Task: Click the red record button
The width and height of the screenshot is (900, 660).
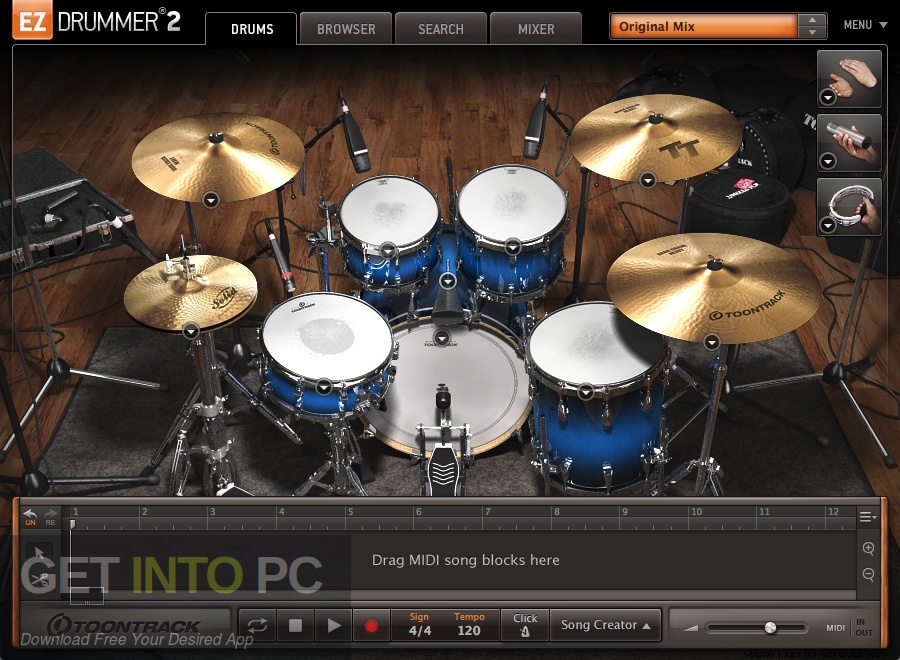Action: [x=371, y=626]
